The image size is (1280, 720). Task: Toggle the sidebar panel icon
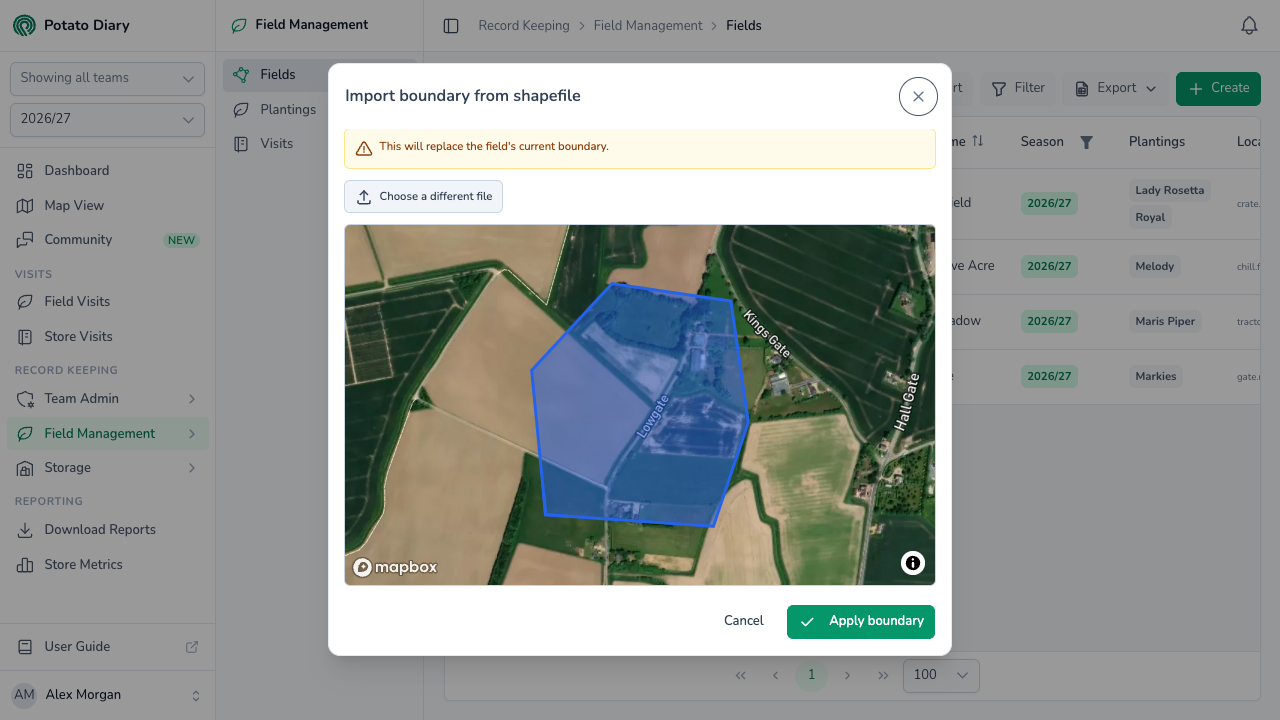point(451,26)
